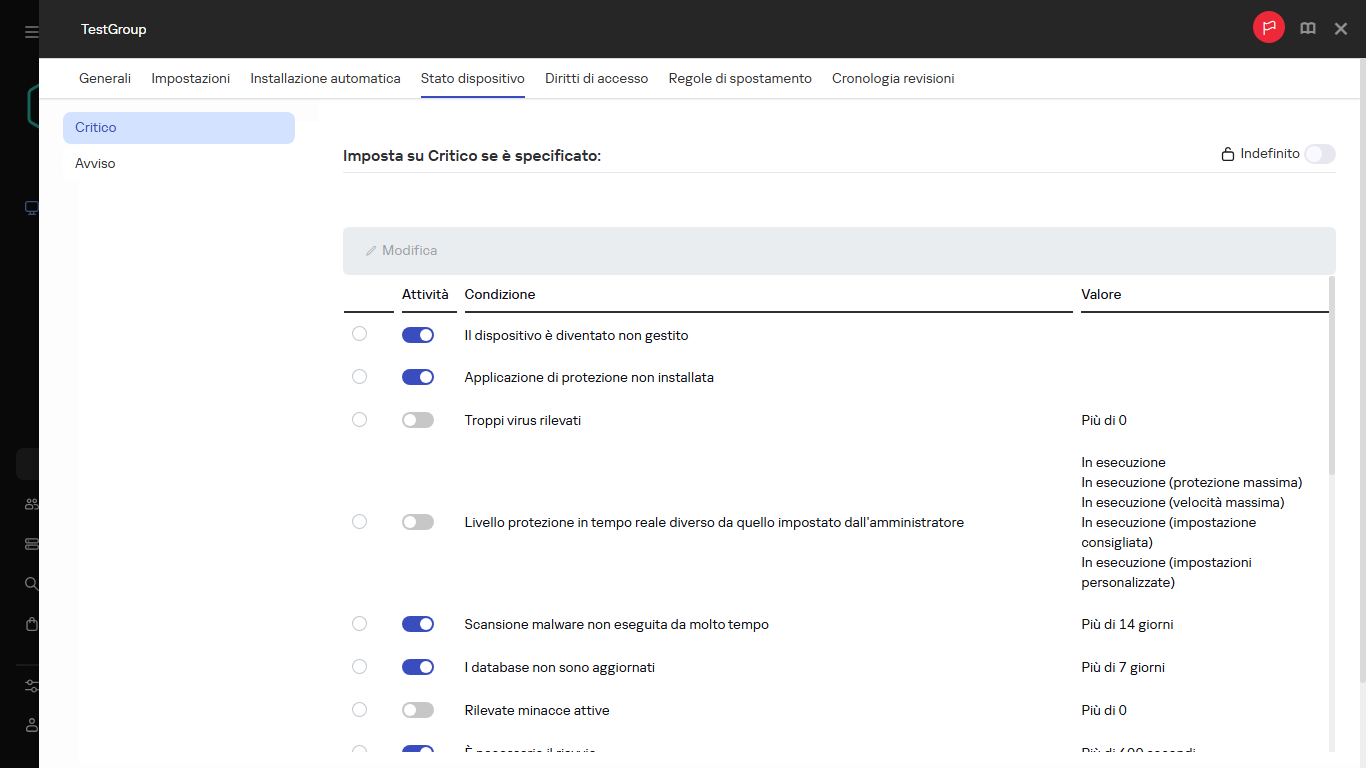
Task: Toggle the Indefinito switch
Action: point(1319,154)
